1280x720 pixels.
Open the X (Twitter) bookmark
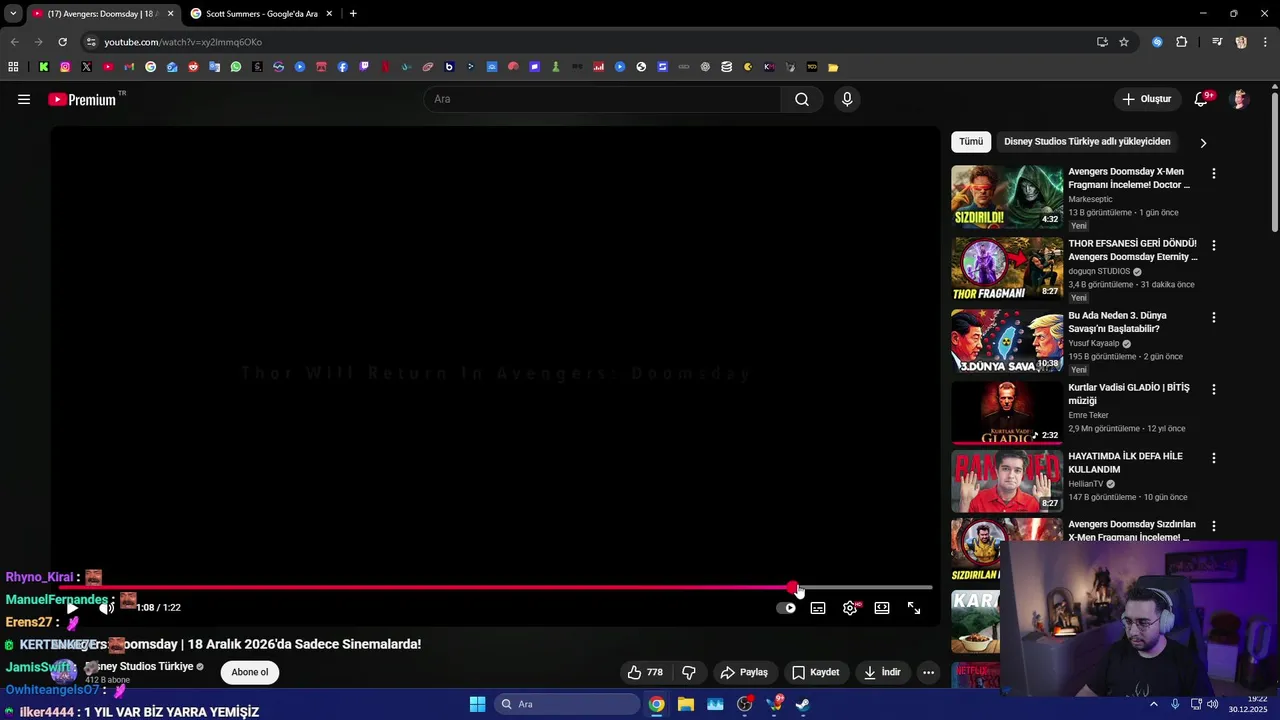pos(86,67)
